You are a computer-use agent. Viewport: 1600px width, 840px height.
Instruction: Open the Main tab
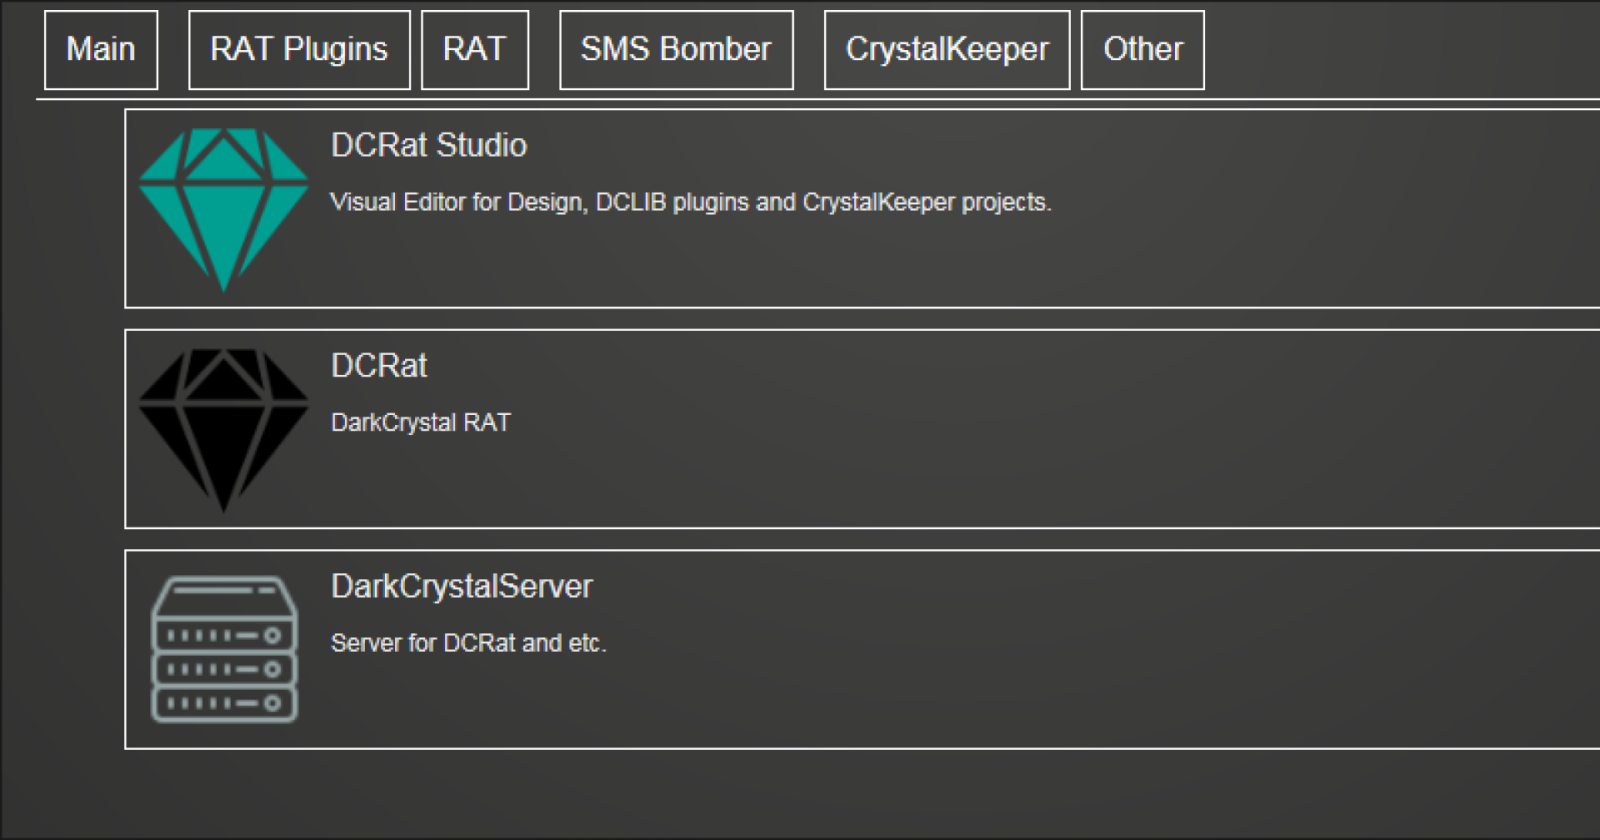tap(101, 50)
